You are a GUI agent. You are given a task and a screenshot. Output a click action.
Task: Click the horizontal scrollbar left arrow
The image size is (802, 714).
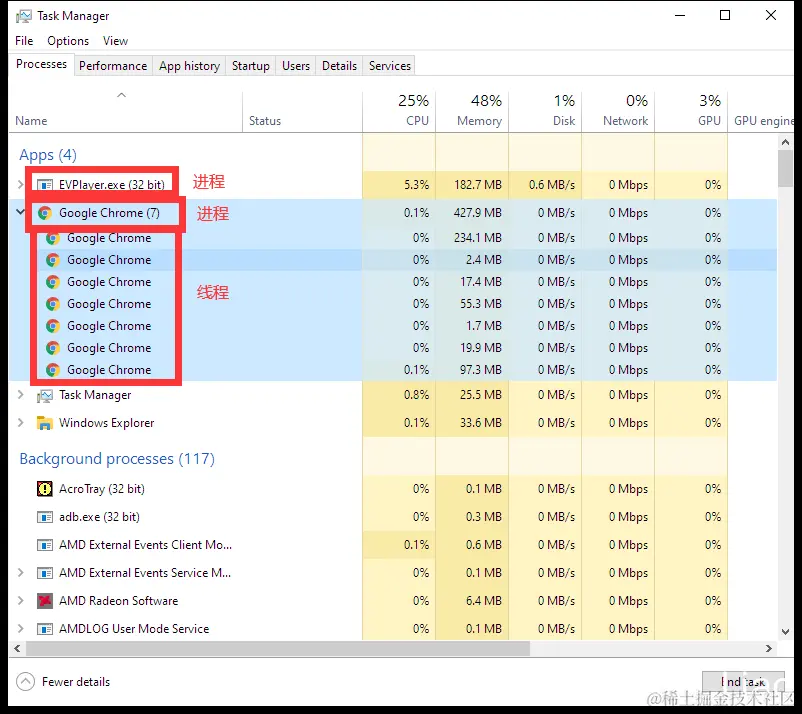point(17,649)
